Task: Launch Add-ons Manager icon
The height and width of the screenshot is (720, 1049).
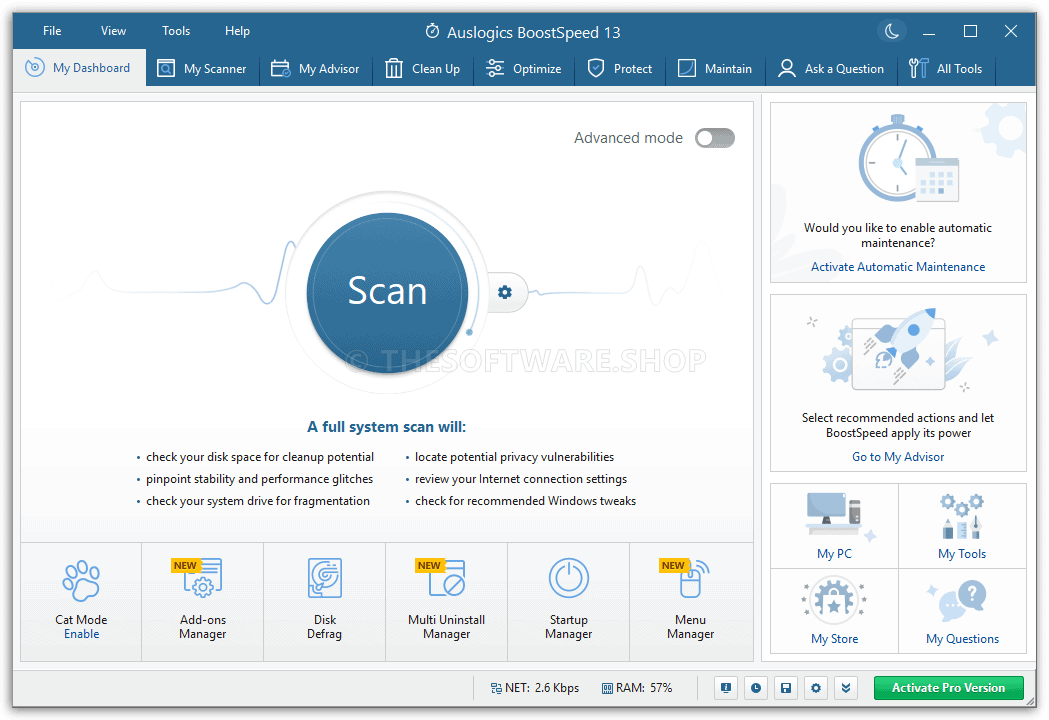Action: (x=203, y=578)
